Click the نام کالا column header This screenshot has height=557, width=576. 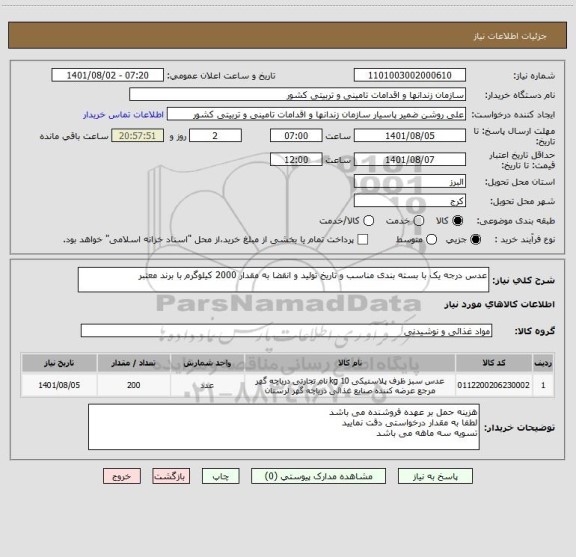coord(350,363)
